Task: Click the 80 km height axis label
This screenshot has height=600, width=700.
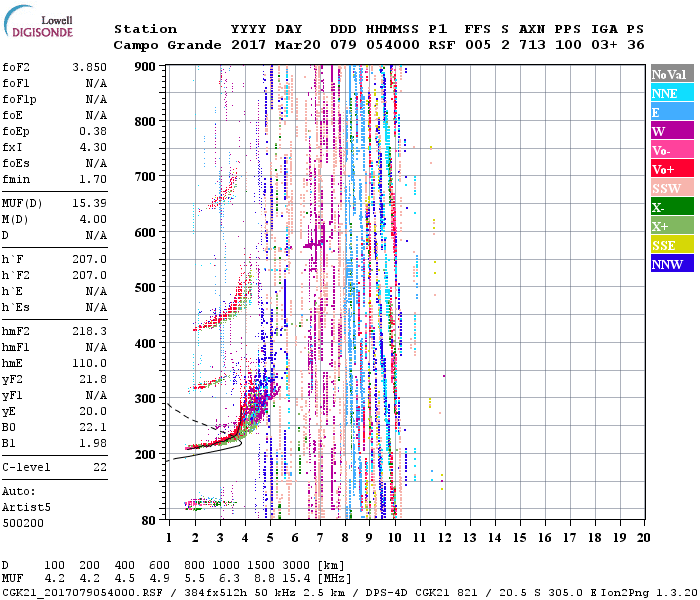Action: coord(148,520)
